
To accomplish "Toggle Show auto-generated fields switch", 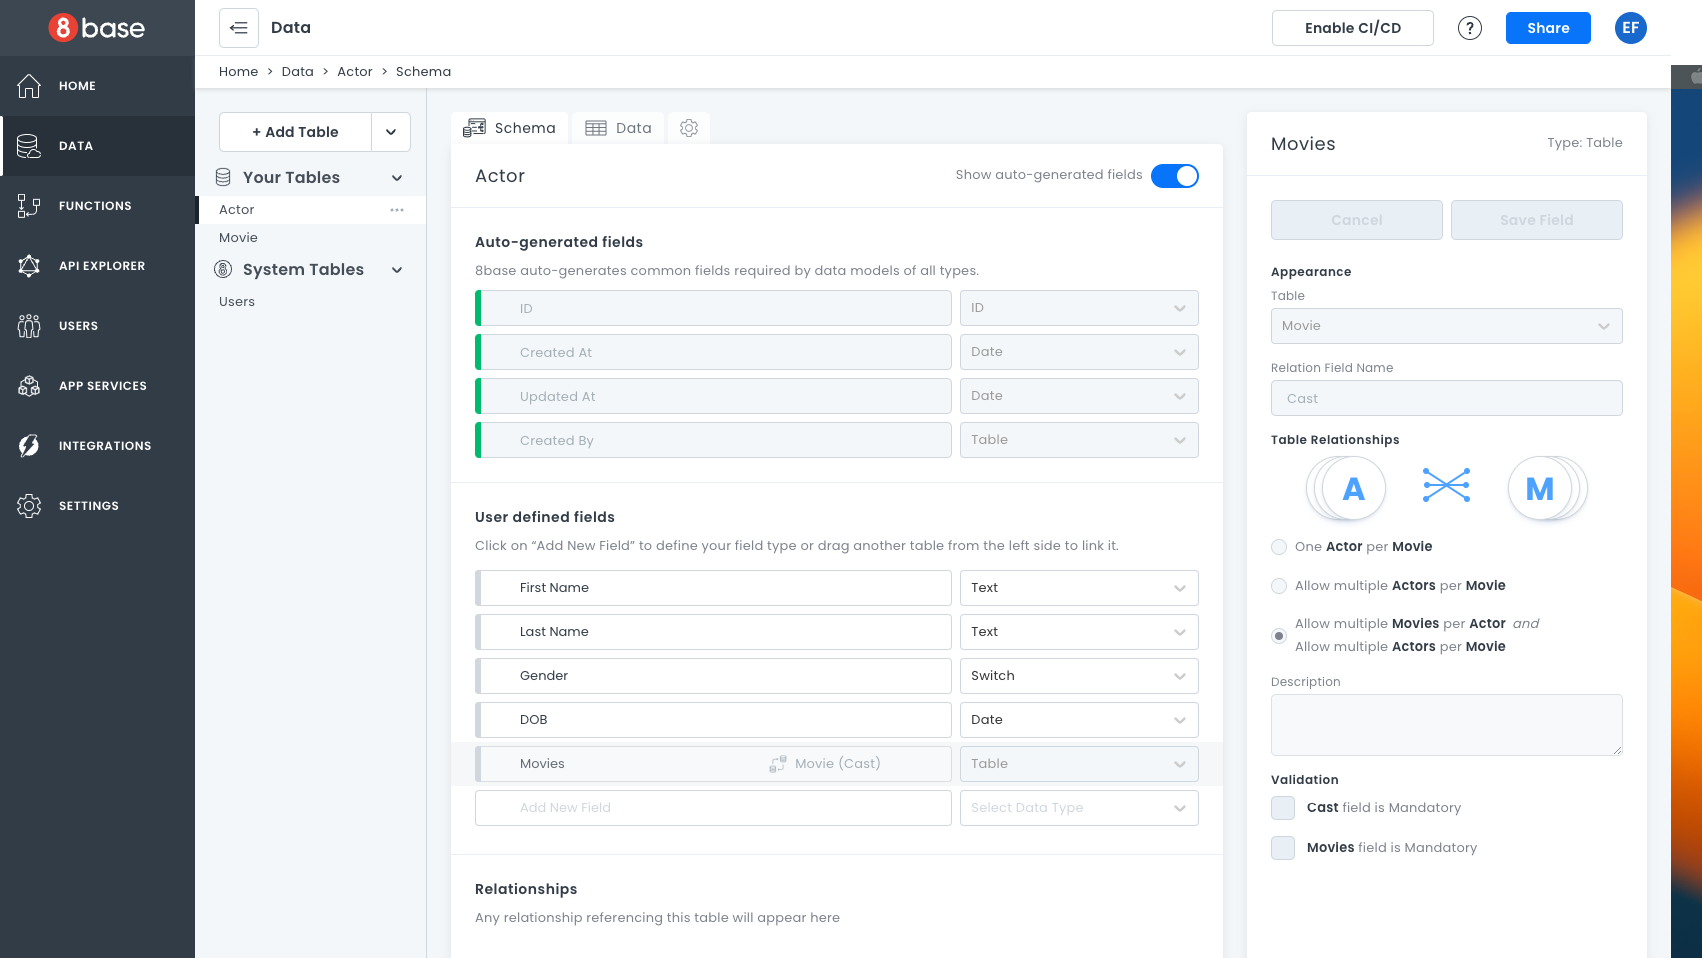I will point(1174,176).
